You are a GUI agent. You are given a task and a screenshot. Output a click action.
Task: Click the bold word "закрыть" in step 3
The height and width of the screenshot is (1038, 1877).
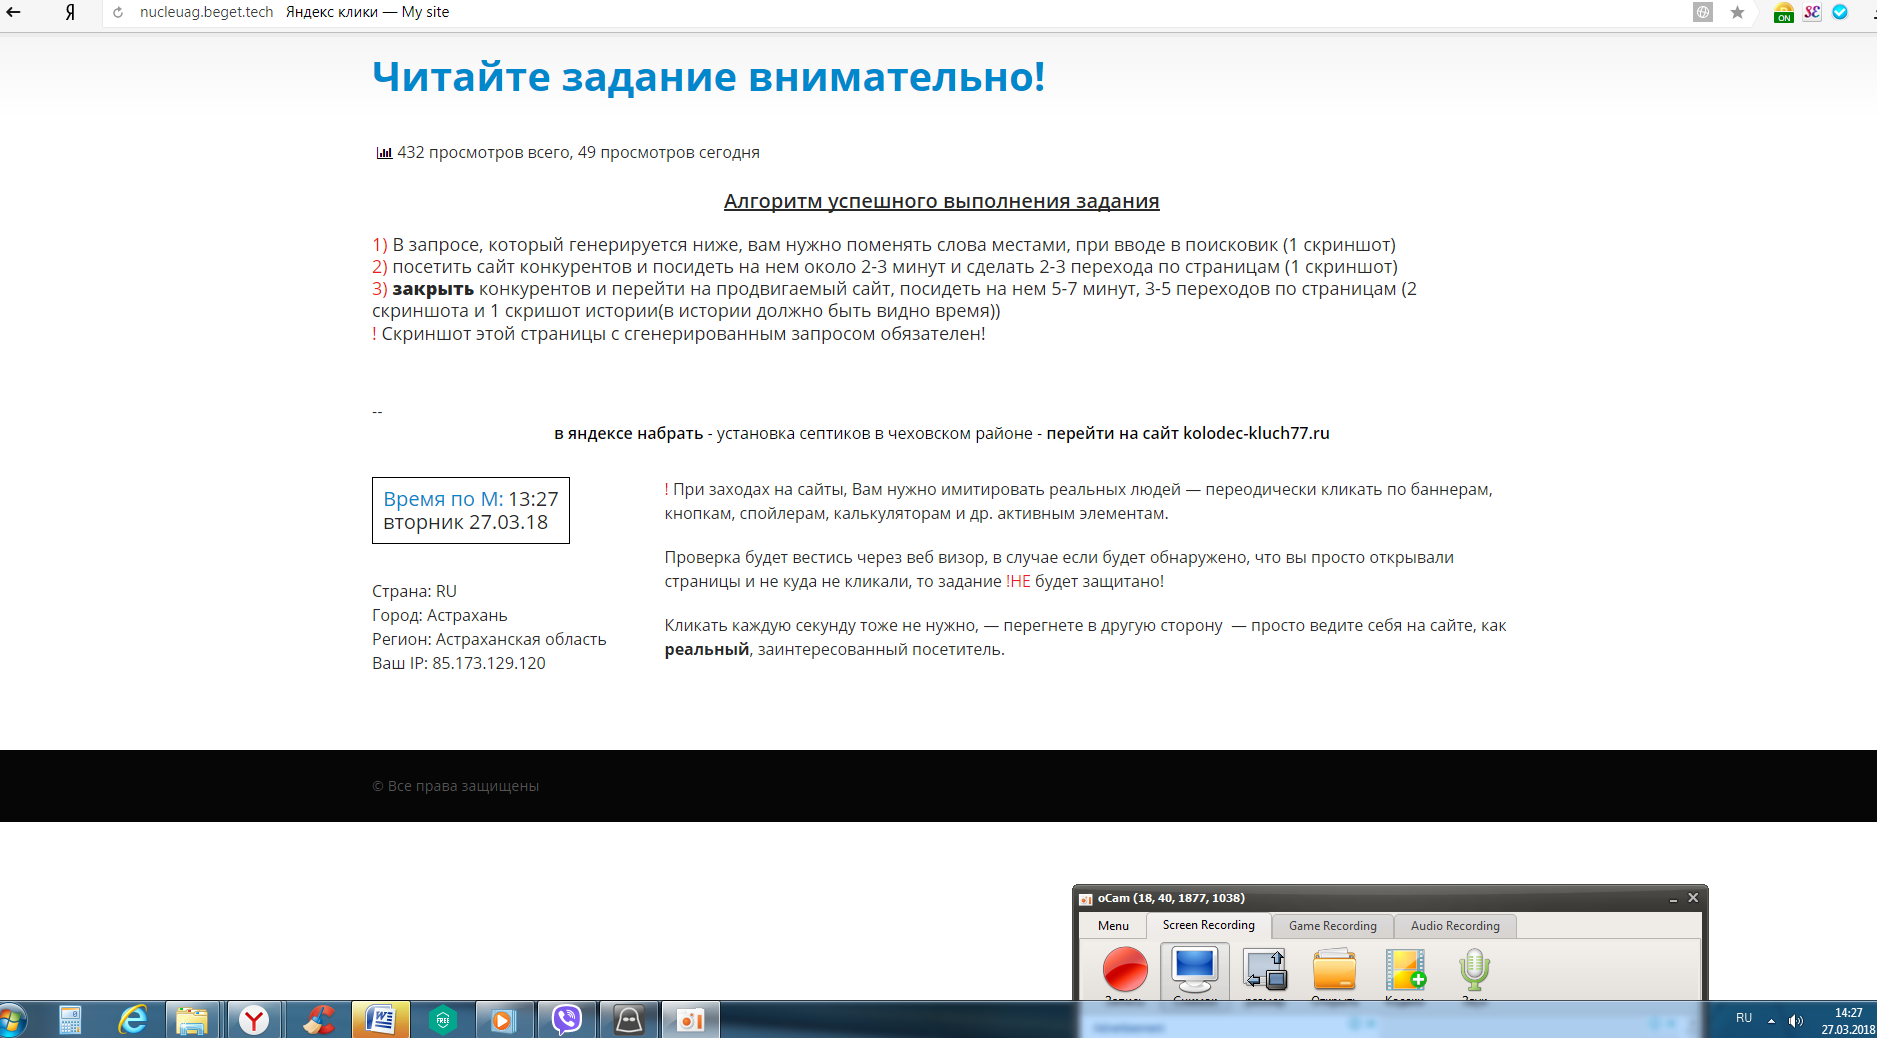[x=433, y=289]
